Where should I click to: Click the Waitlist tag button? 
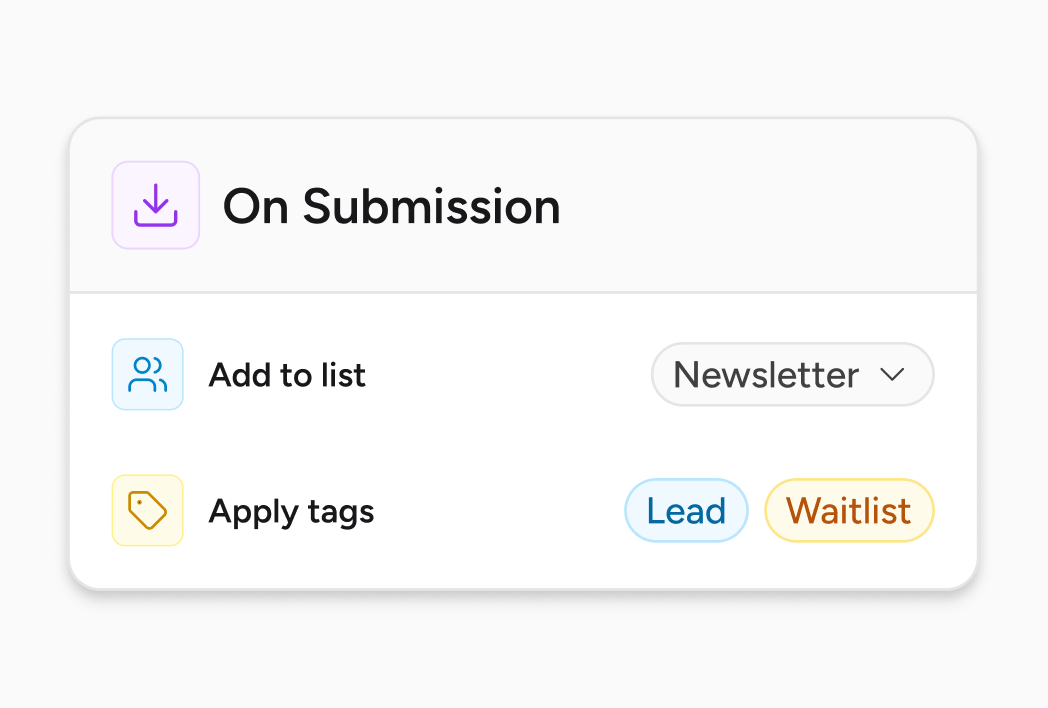click(x=849, y=510)
